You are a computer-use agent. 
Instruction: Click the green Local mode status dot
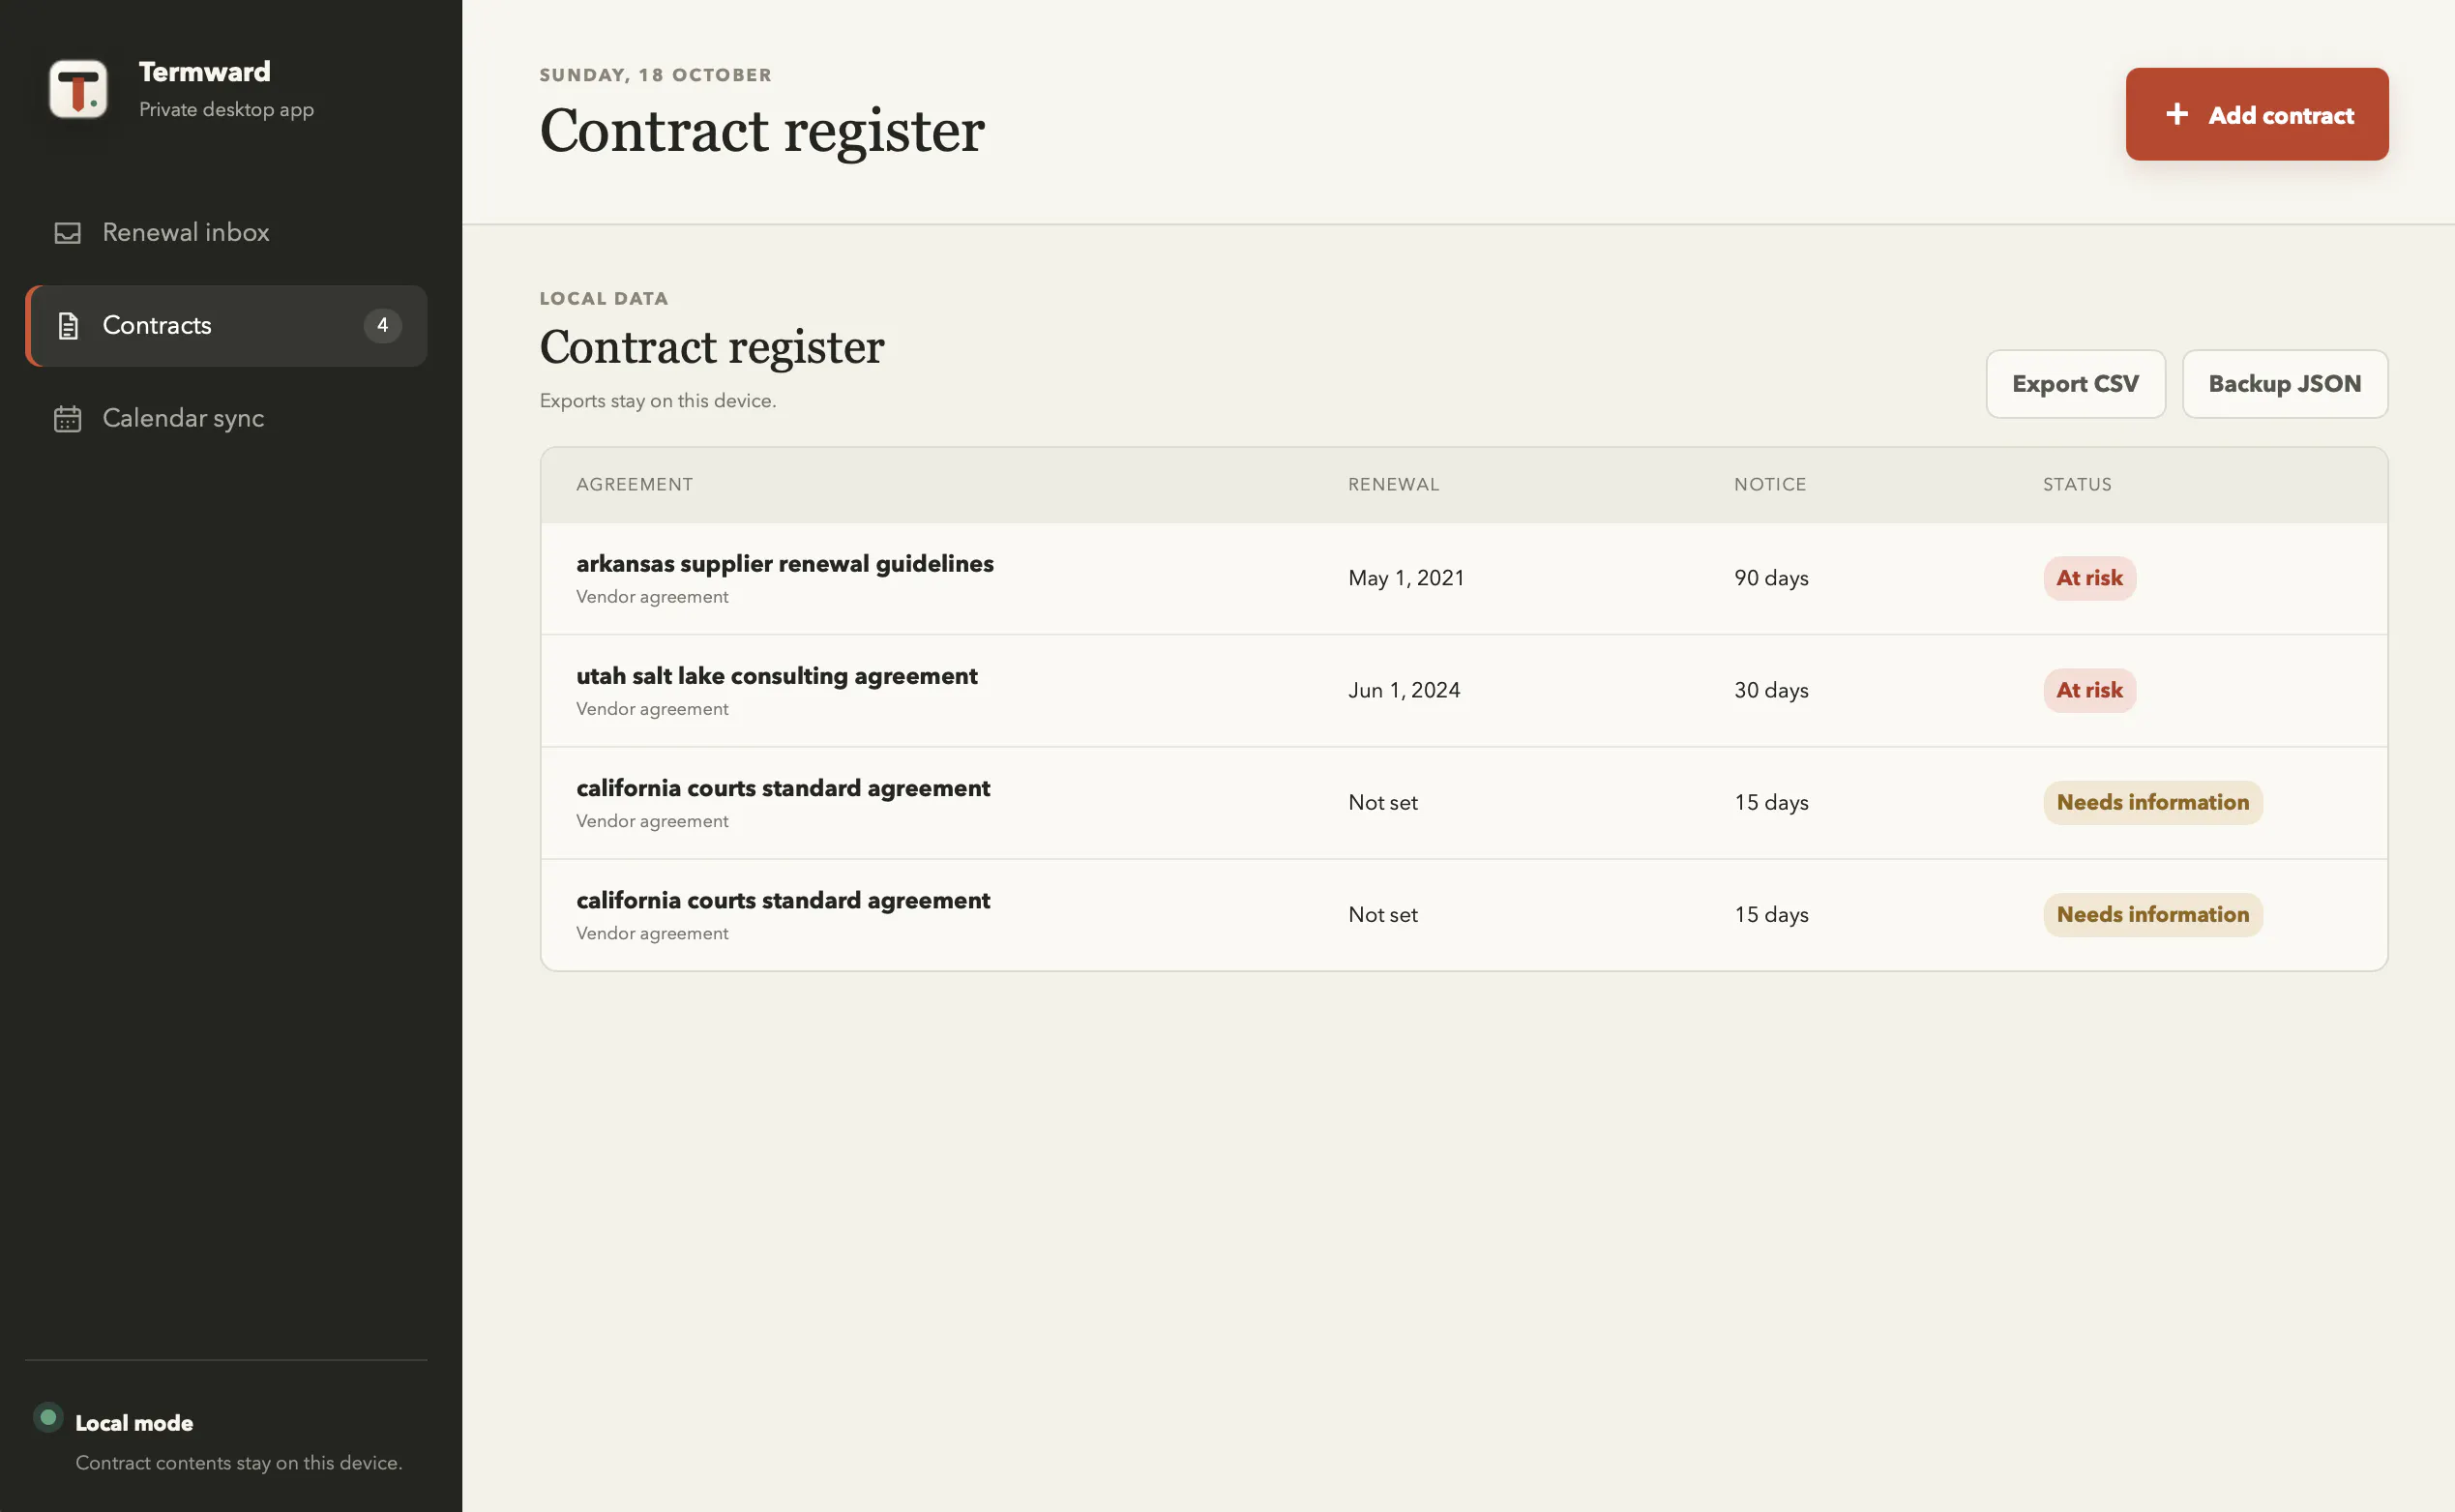(48, 1417)
